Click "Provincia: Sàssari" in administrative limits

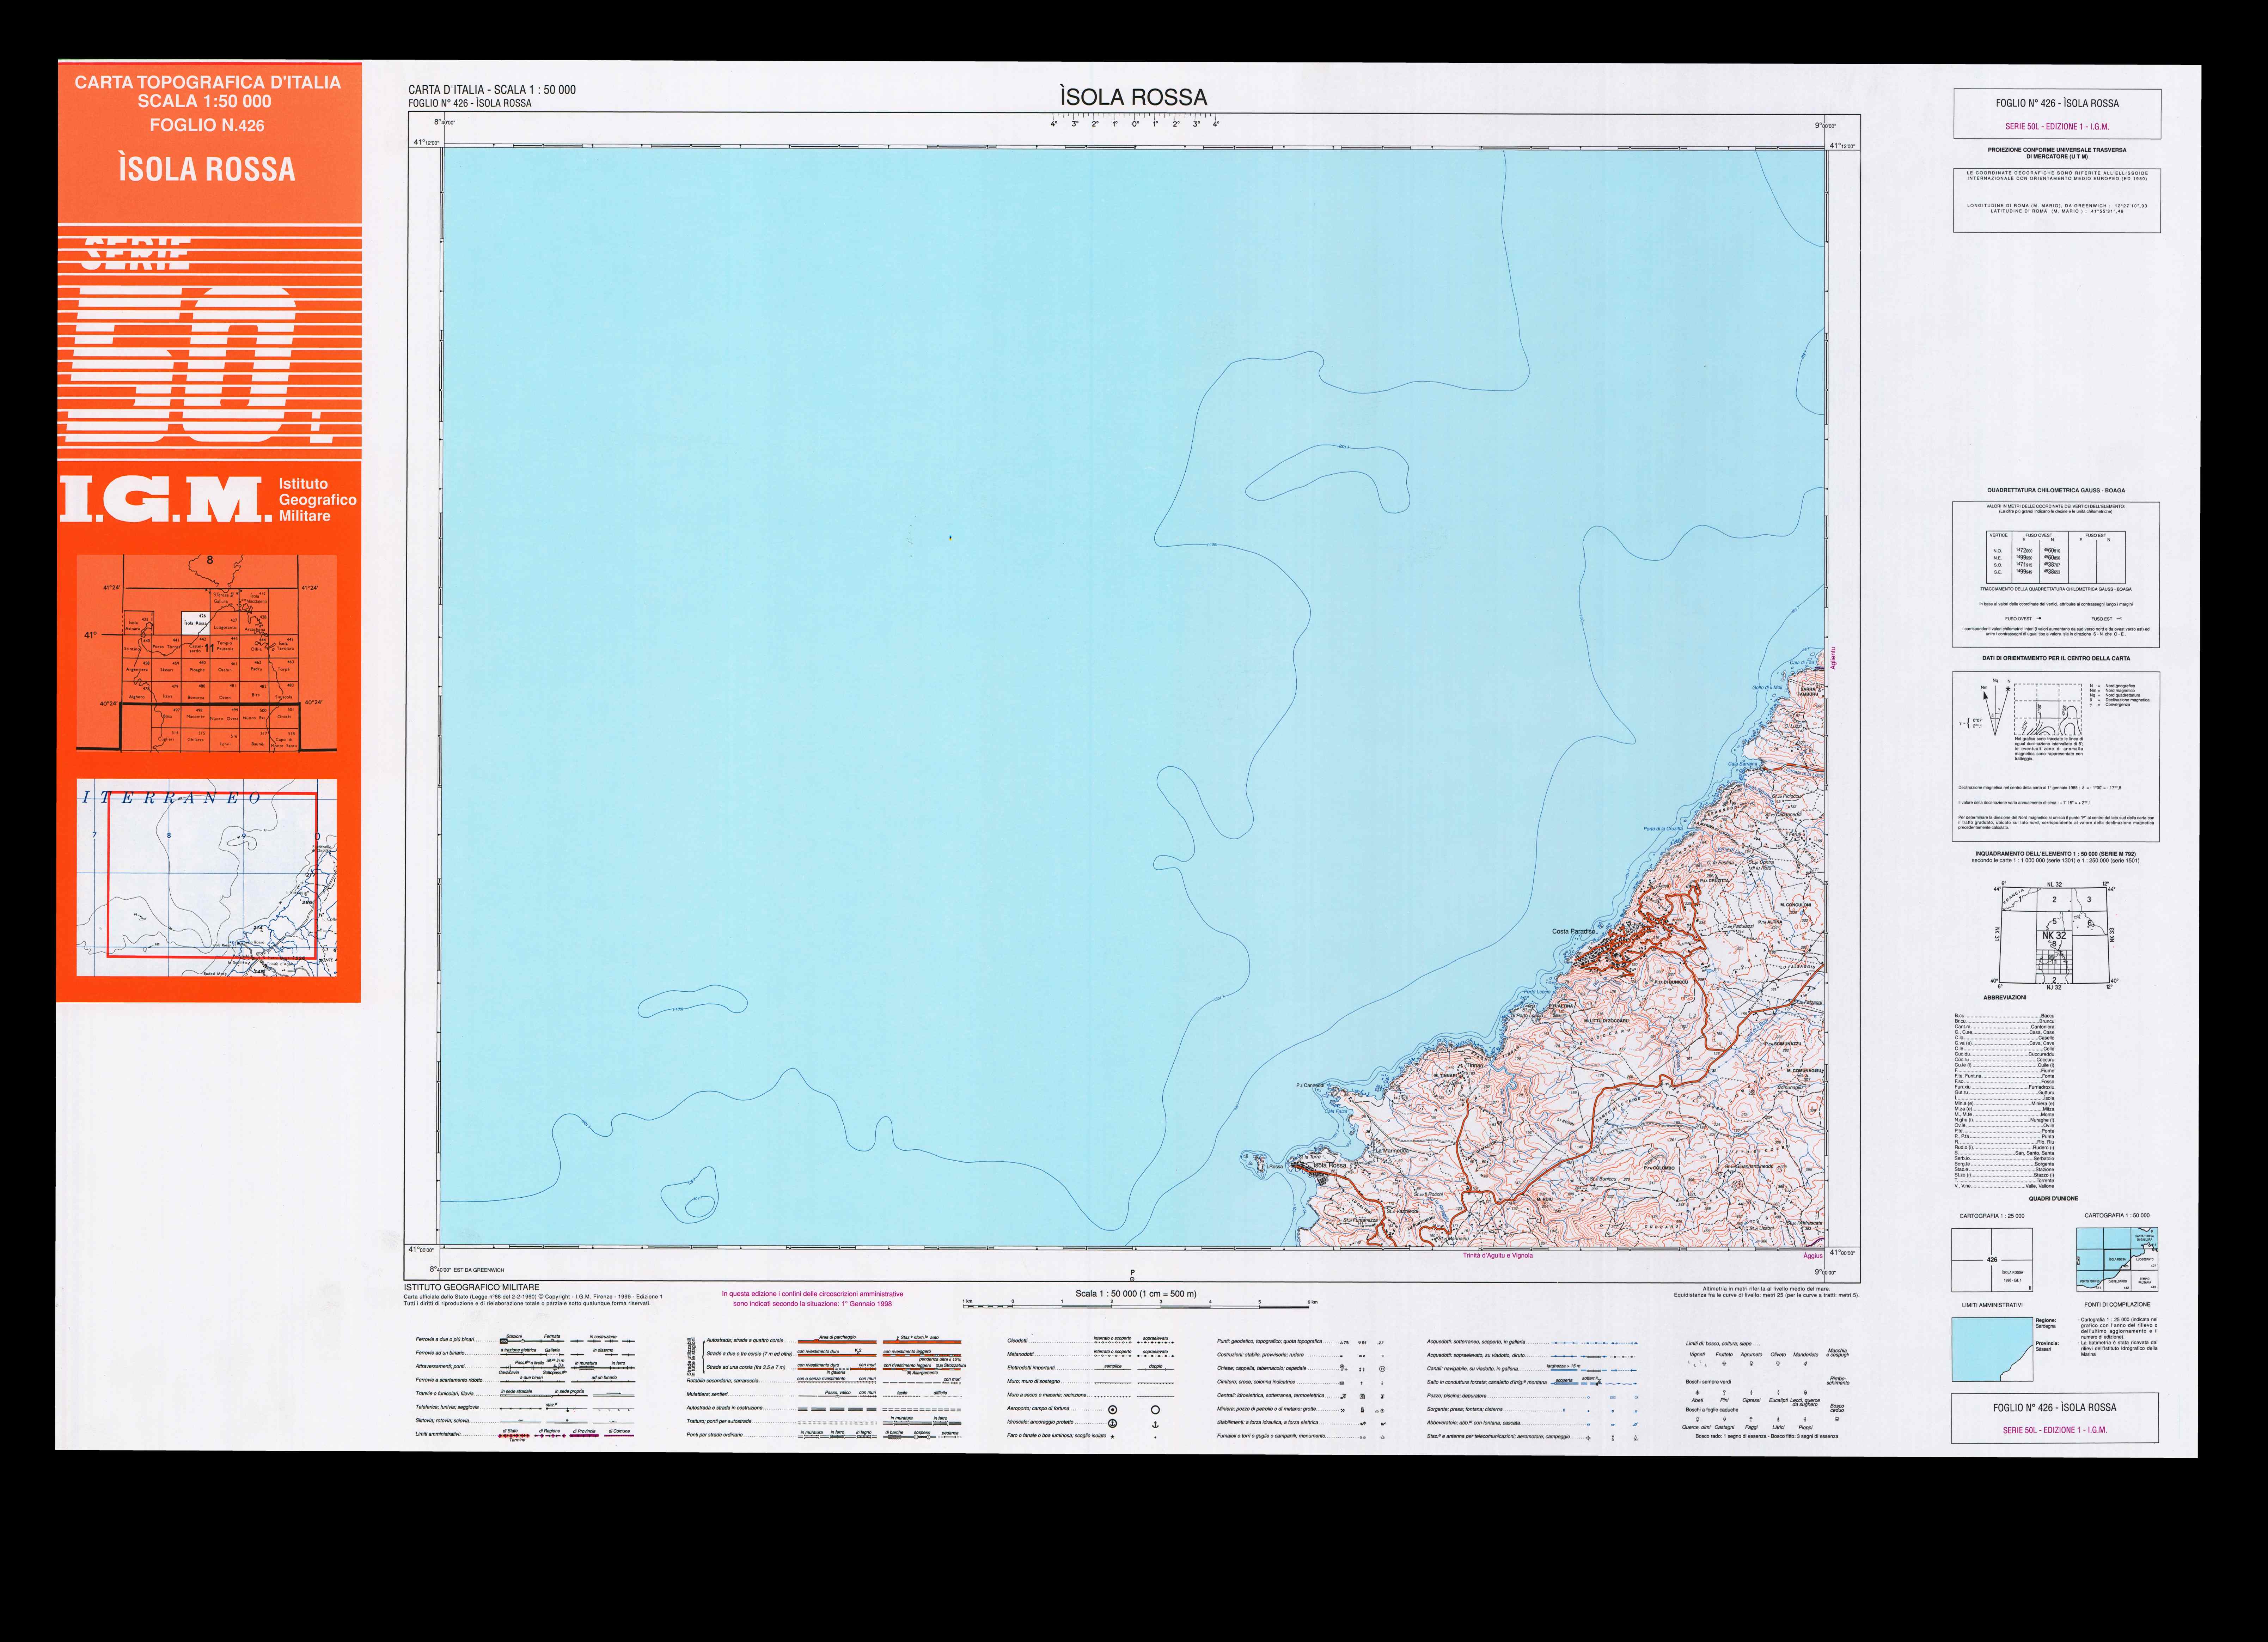coord(2047,1346)
